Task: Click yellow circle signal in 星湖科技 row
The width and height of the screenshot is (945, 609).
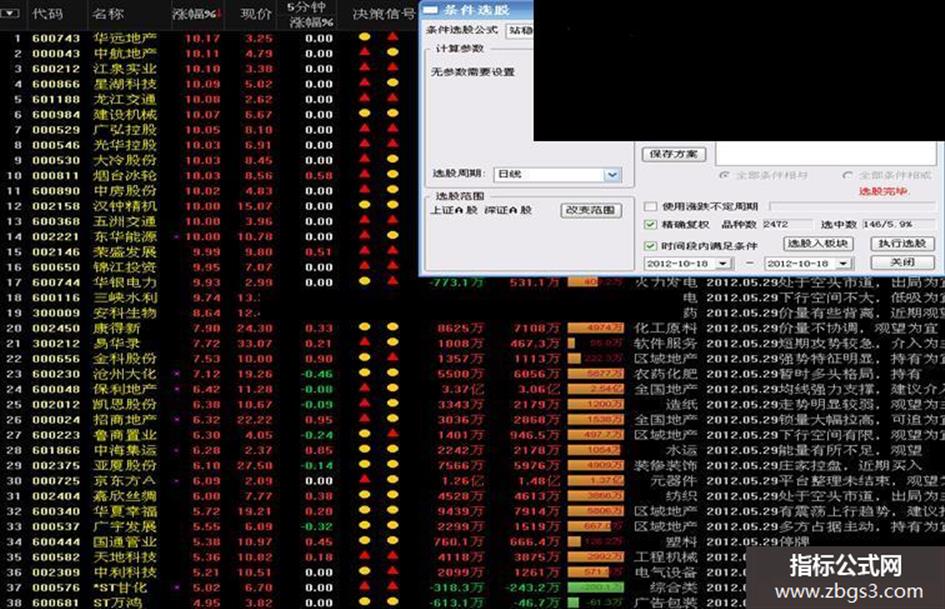Action: [393, 83]
